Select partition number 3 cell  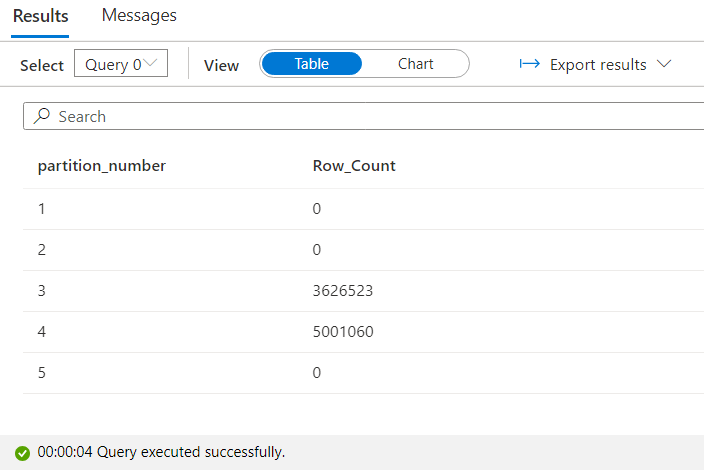[x=42, y=290]
